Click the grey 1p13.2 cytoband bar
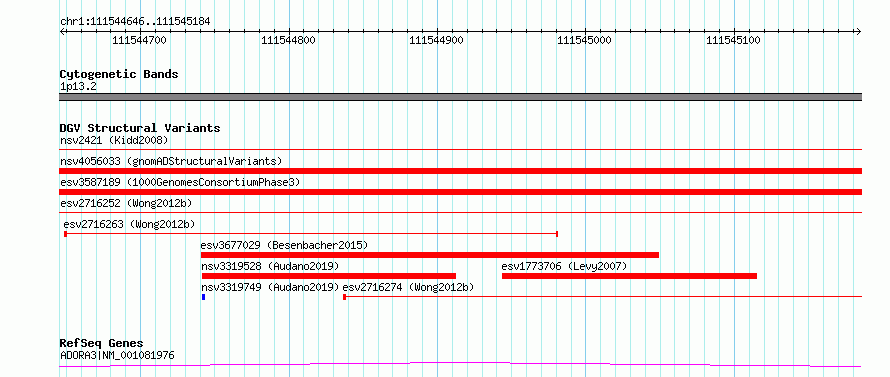Viewport: 890px width, 377px height. 460,97
